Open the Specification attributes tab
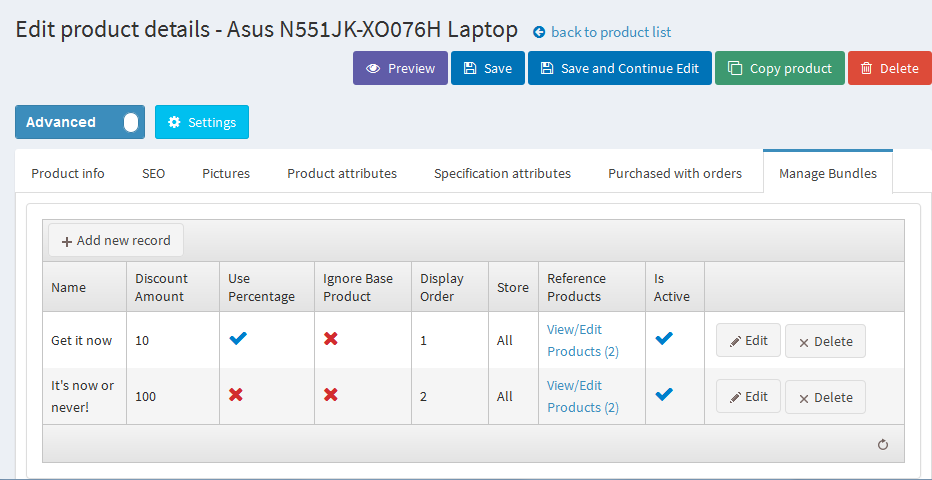The image size is (932, 480). click(x=502, y=173)
